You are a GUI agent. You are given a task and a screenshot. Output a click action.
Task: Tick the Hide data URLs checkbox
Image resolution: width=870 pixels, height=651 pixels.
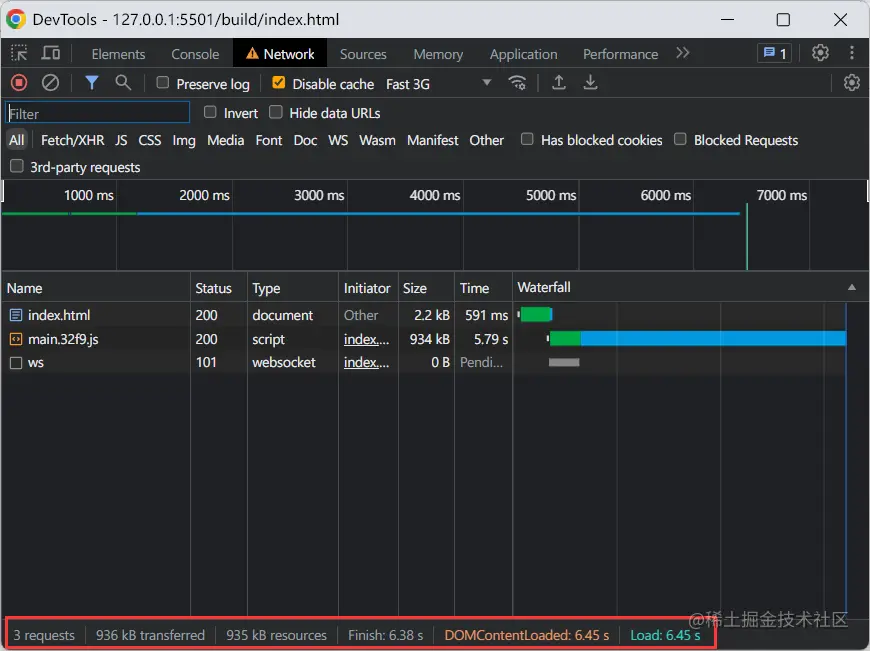(x=275, y=112)
